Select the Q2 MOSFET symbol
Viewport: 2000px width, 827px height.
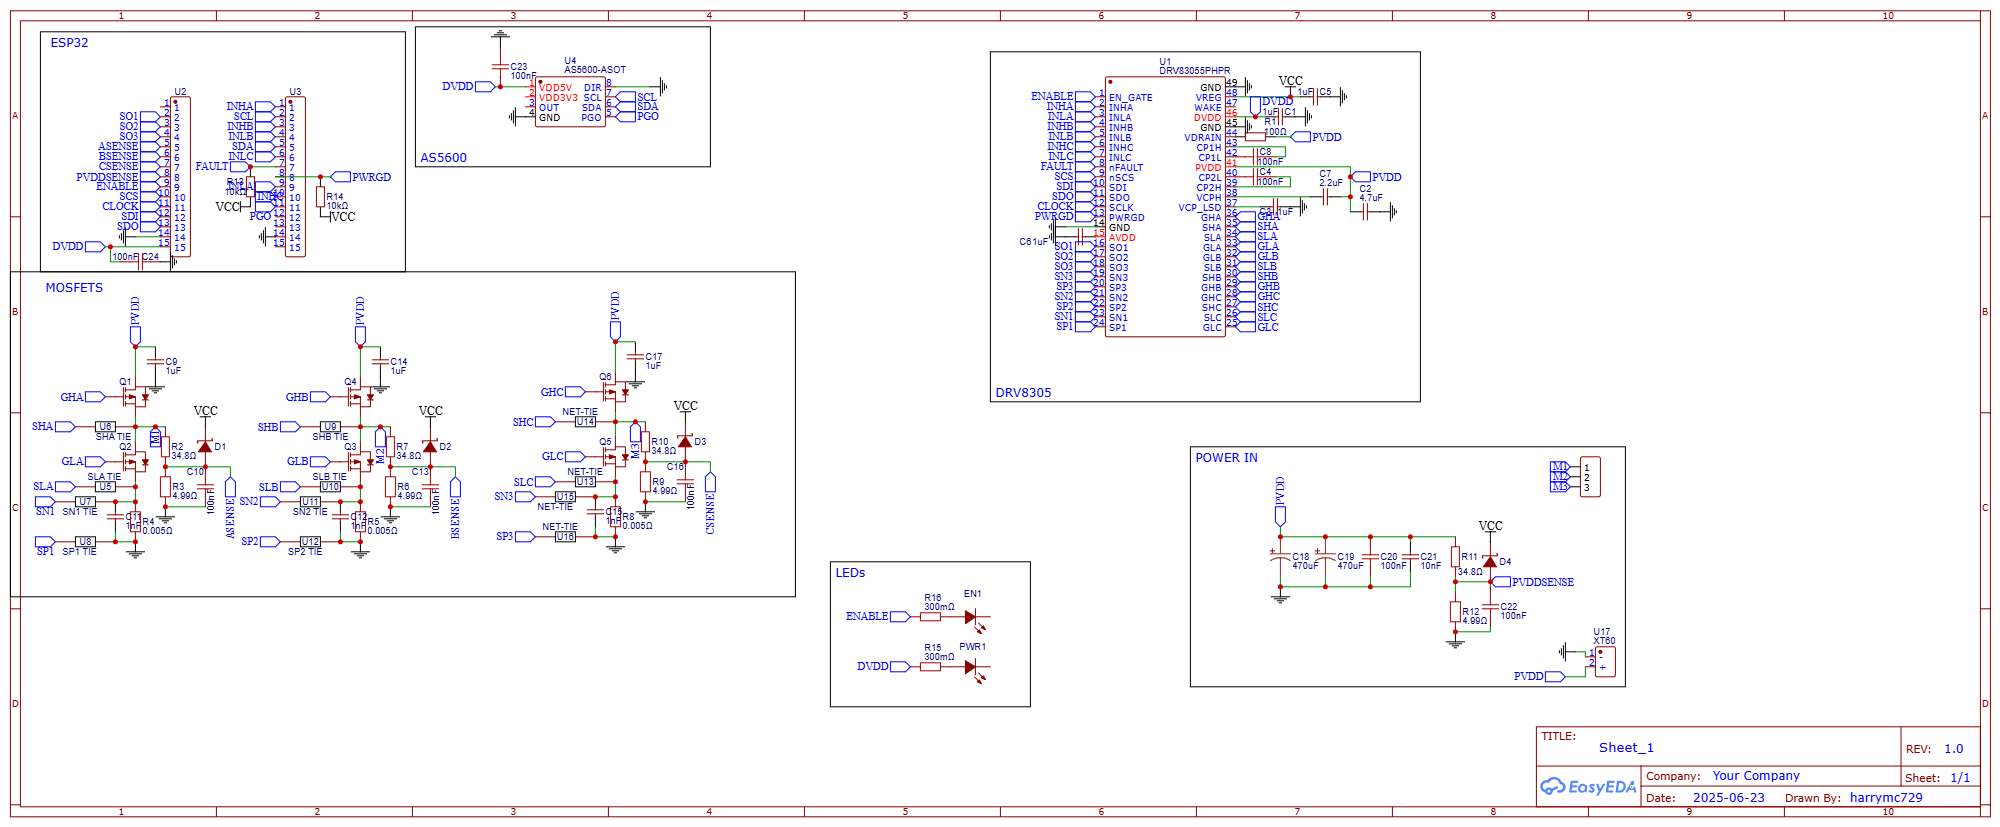click(136, 462)
